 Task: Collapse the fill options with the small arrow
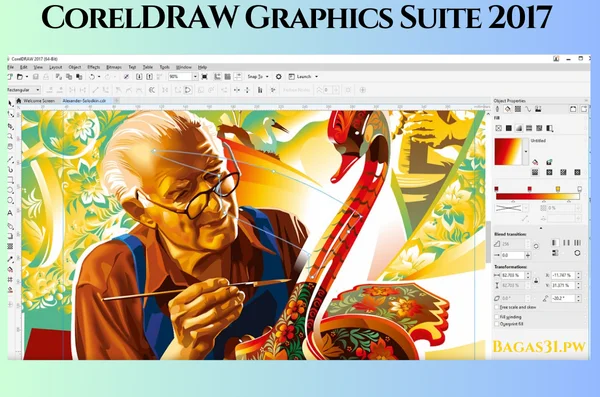click(x=541, y=228)
